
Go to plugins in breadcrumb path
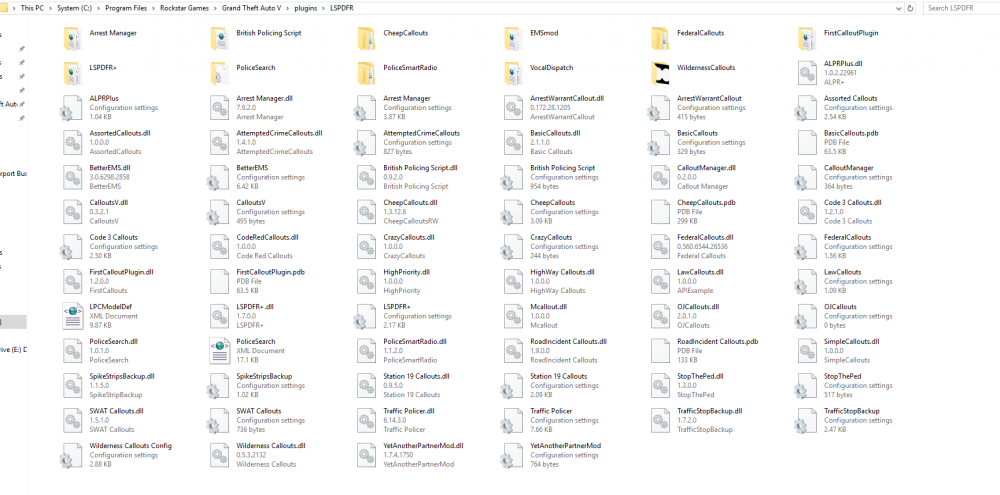click(306, 8)
